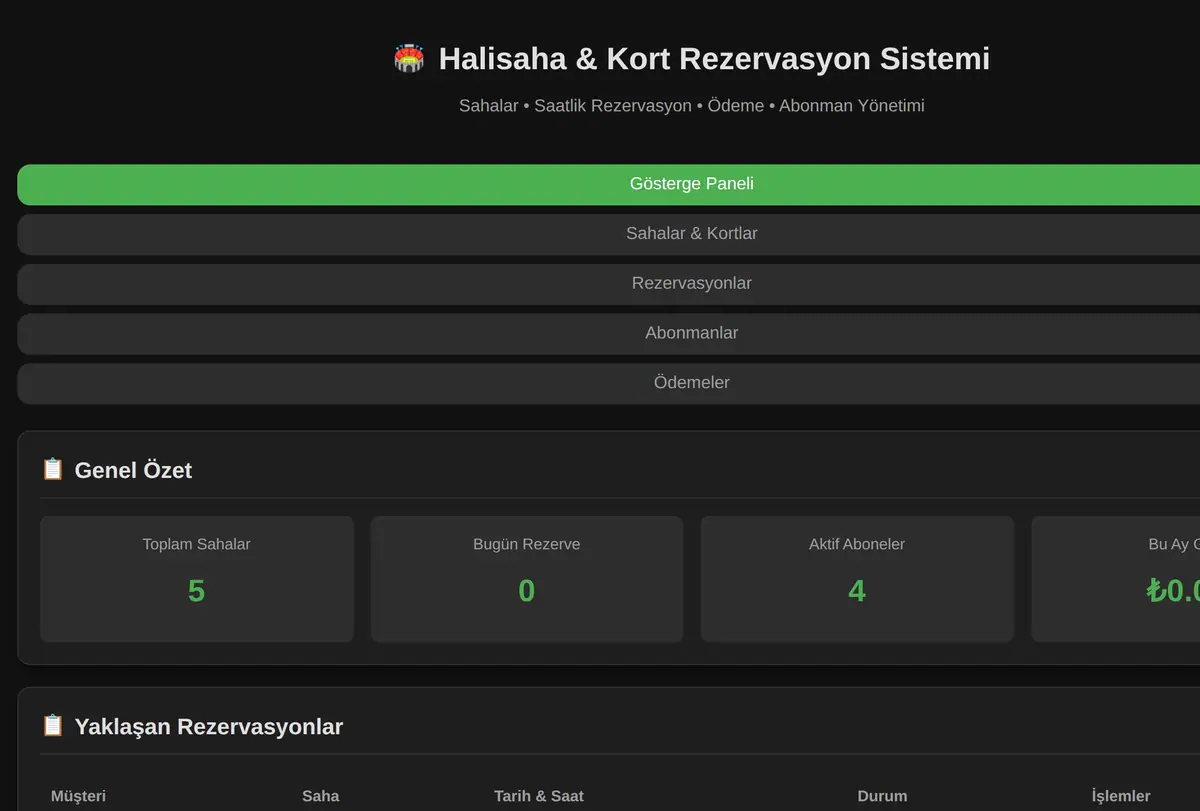The width and height of the screenshot is (1200, 811).
Task: Open the Gösterge Paneli tab
Action: 608,184
